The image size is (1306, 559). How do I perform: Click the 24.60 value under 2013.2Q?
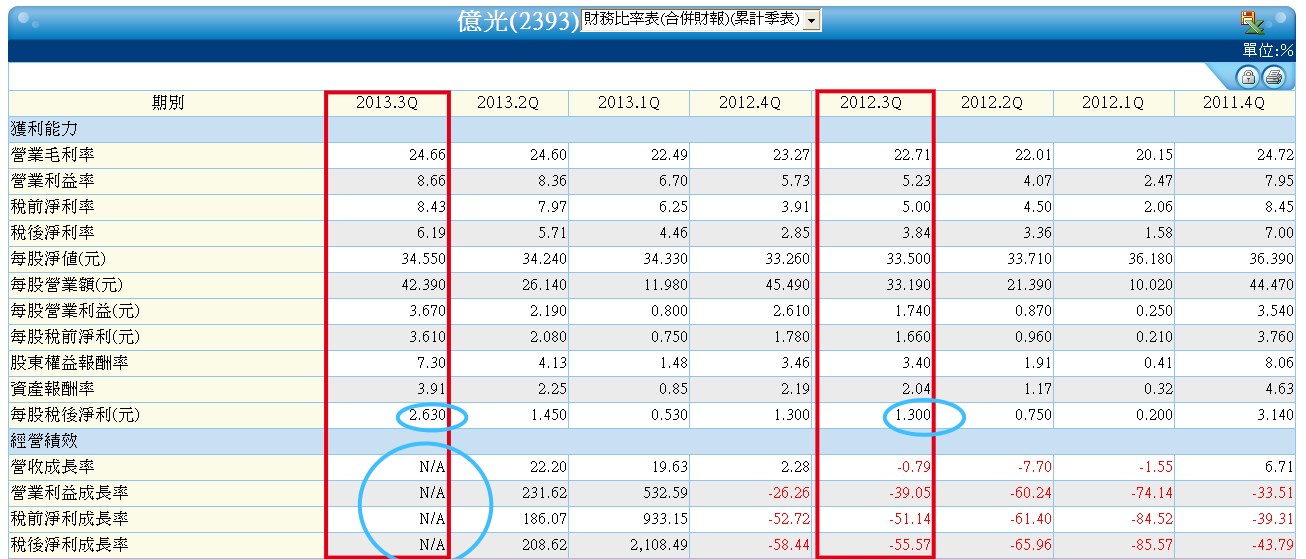[x=548, y=155]
